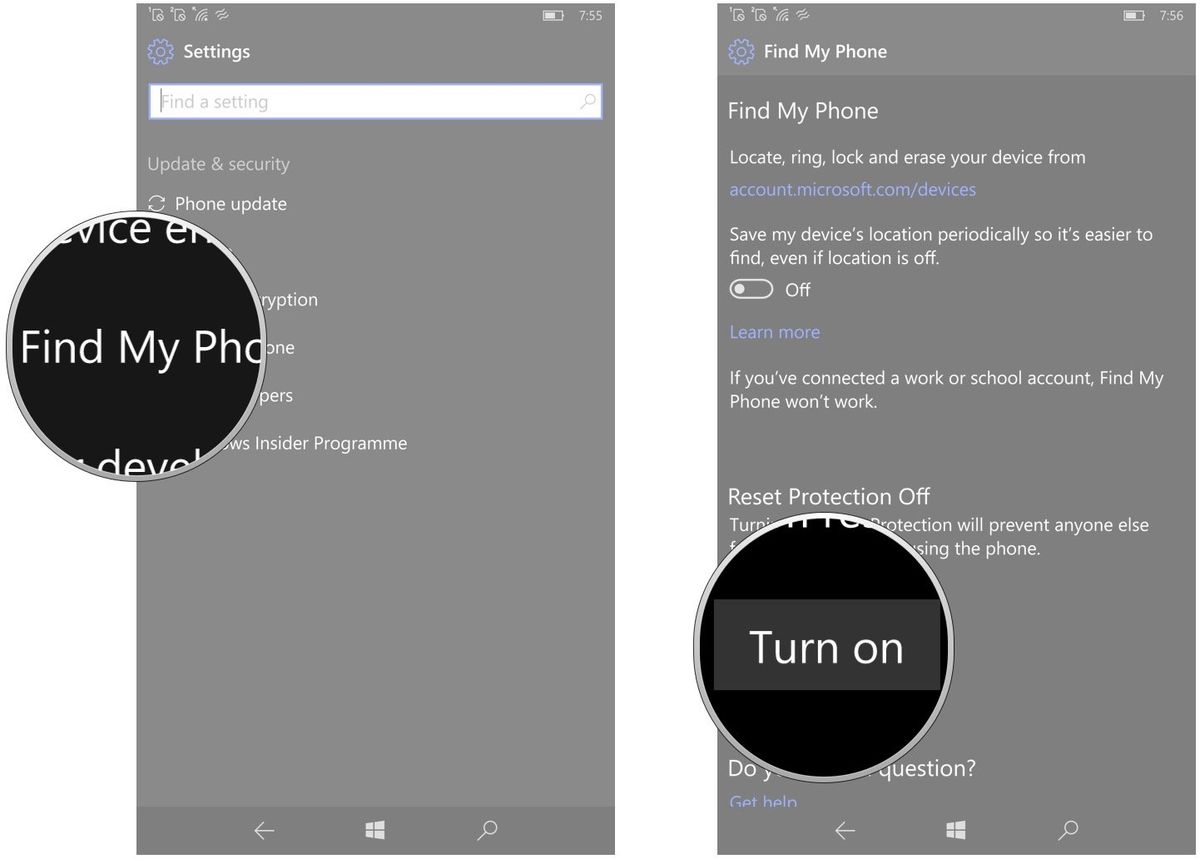Click the Get help link
The image size is (1200, 859).
click(763, 801)
